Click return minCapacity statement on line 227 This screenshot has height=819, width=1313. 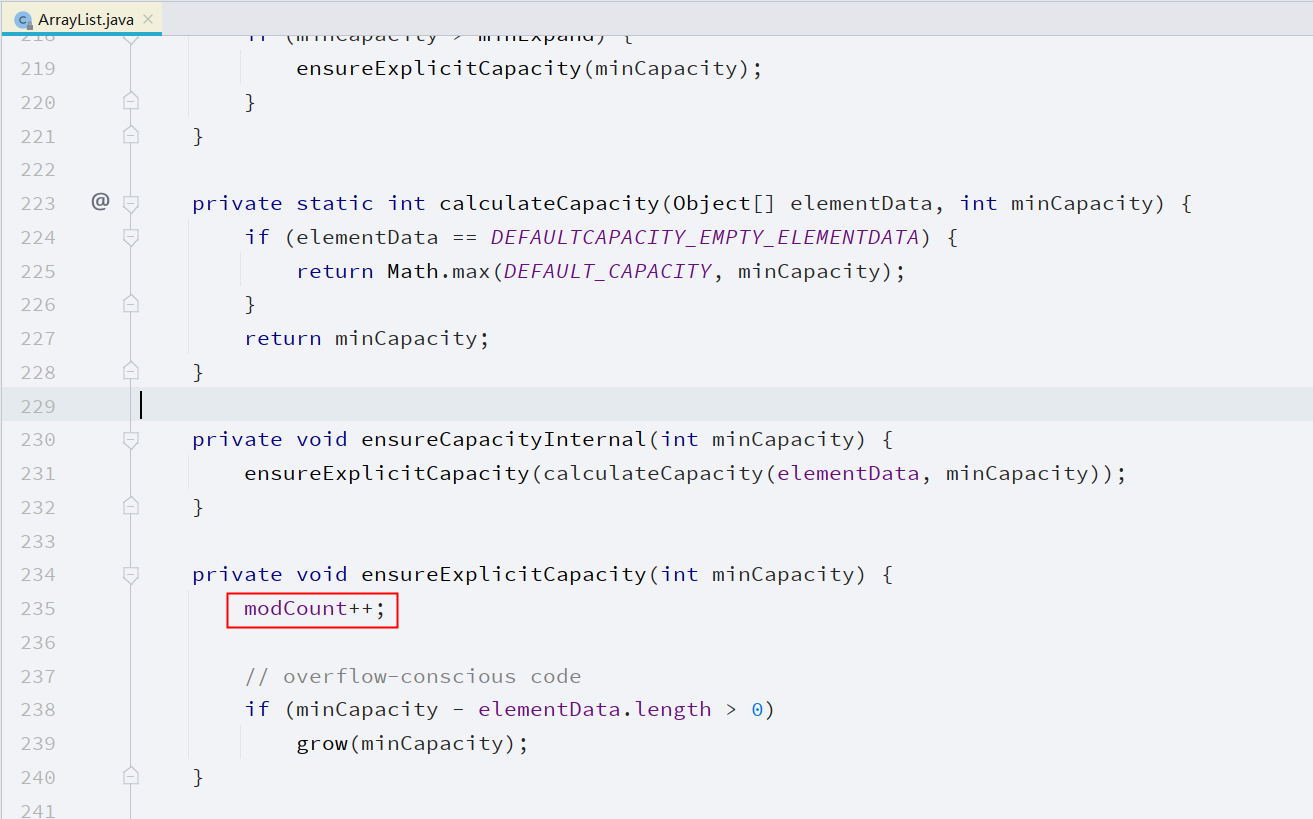pyautogui.click(x=367, y=338)
